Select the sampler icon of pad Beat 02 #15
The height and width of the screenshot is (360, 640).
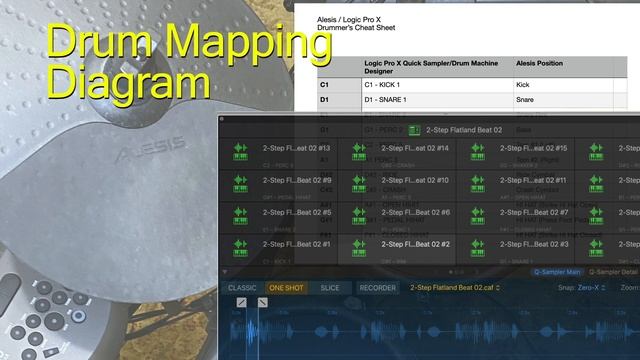click(478, 151)
